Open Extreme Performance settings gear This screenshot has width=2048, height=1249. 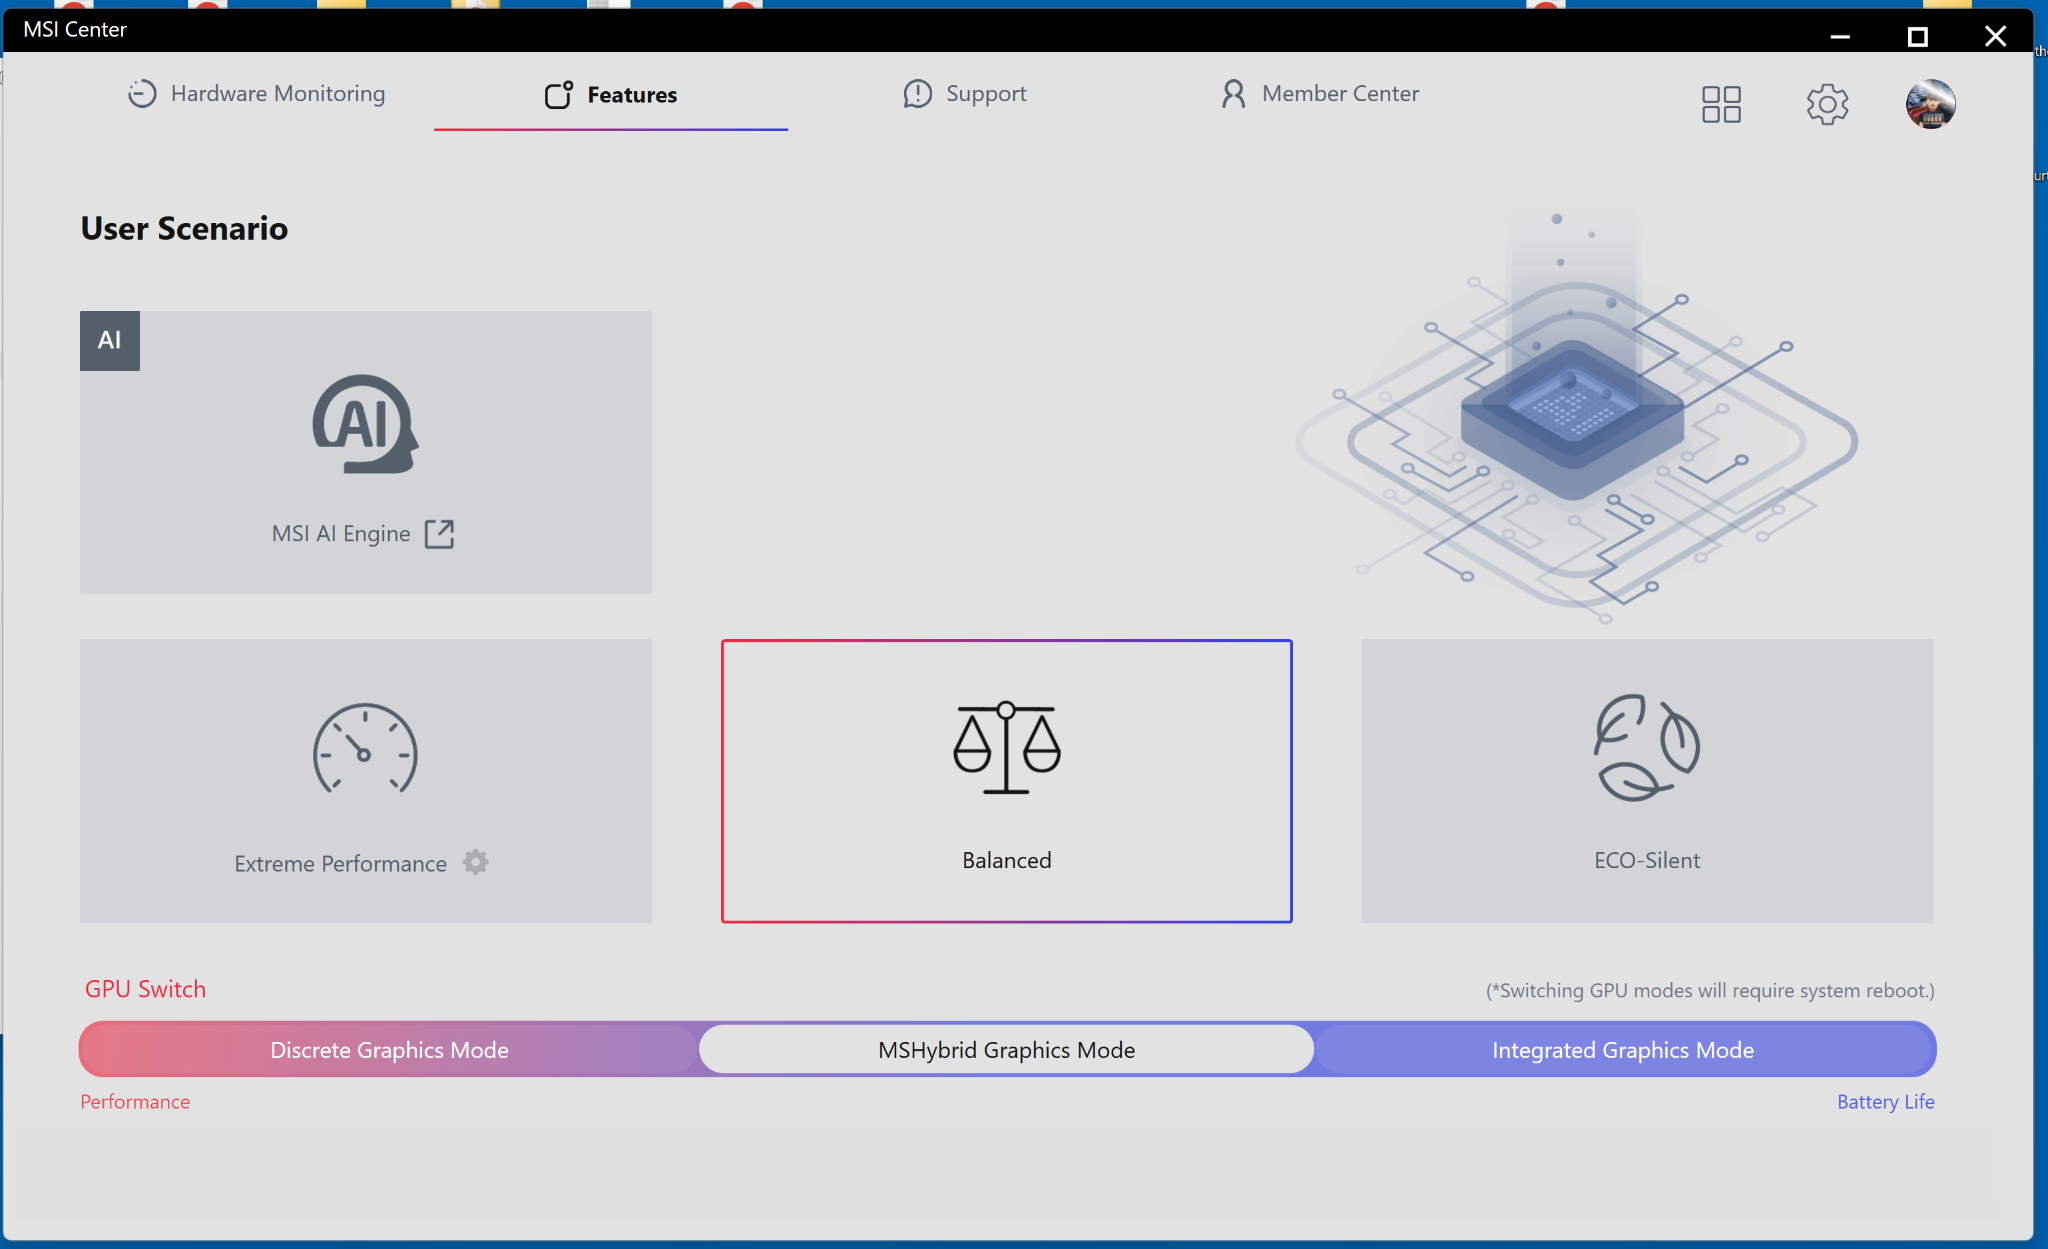point(476,862)
